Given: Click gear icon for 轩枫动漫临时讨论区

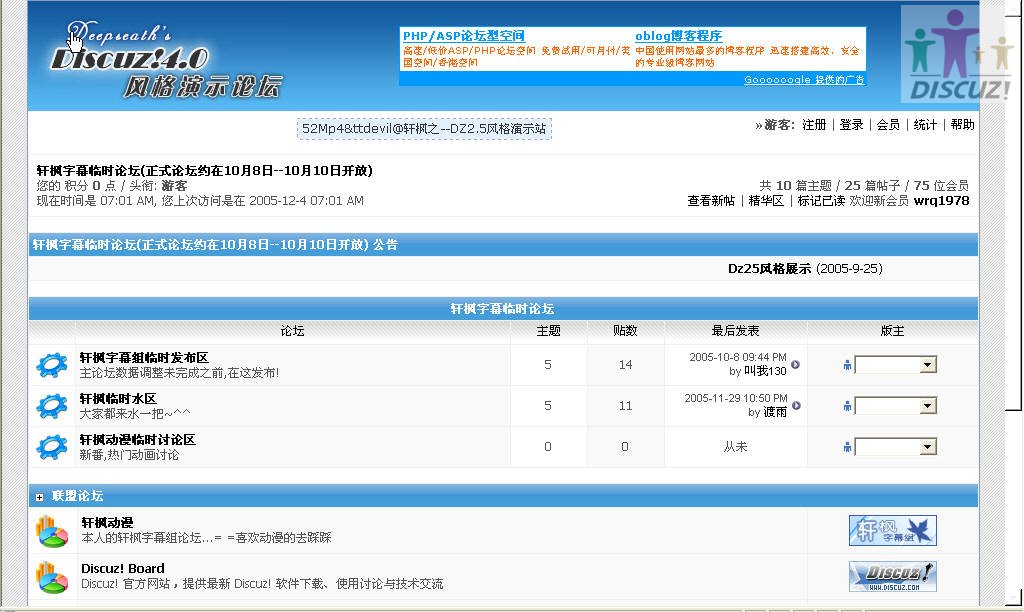Looking at the screenshot, I should click(x=52, y=447).
